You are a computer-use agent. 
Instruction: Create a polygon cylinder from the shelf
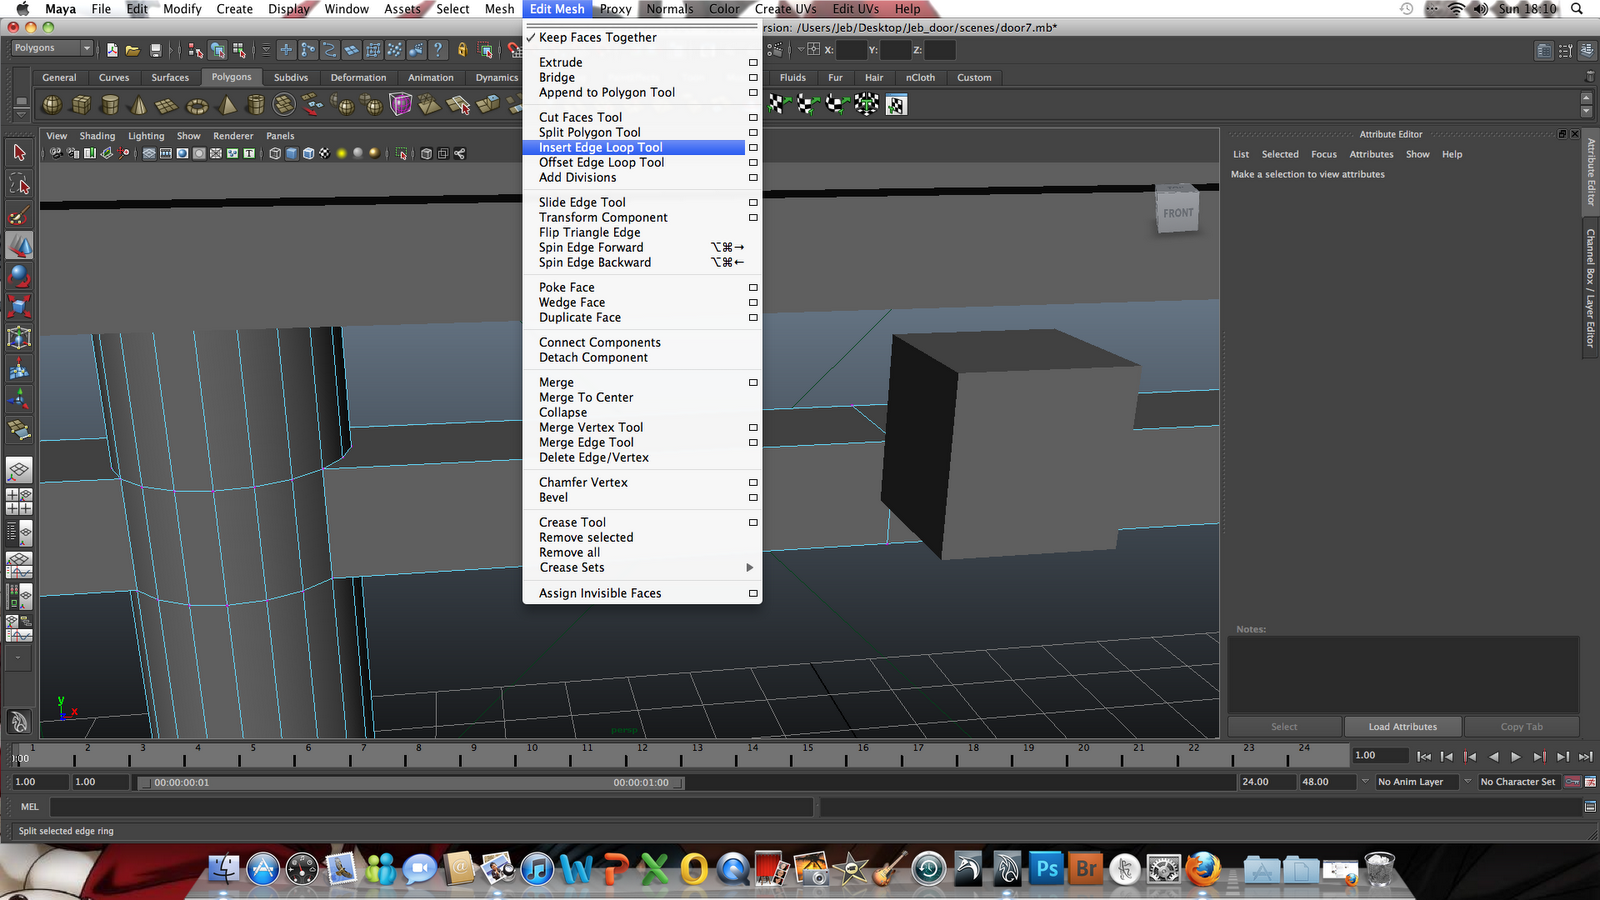tap(110, 105)
